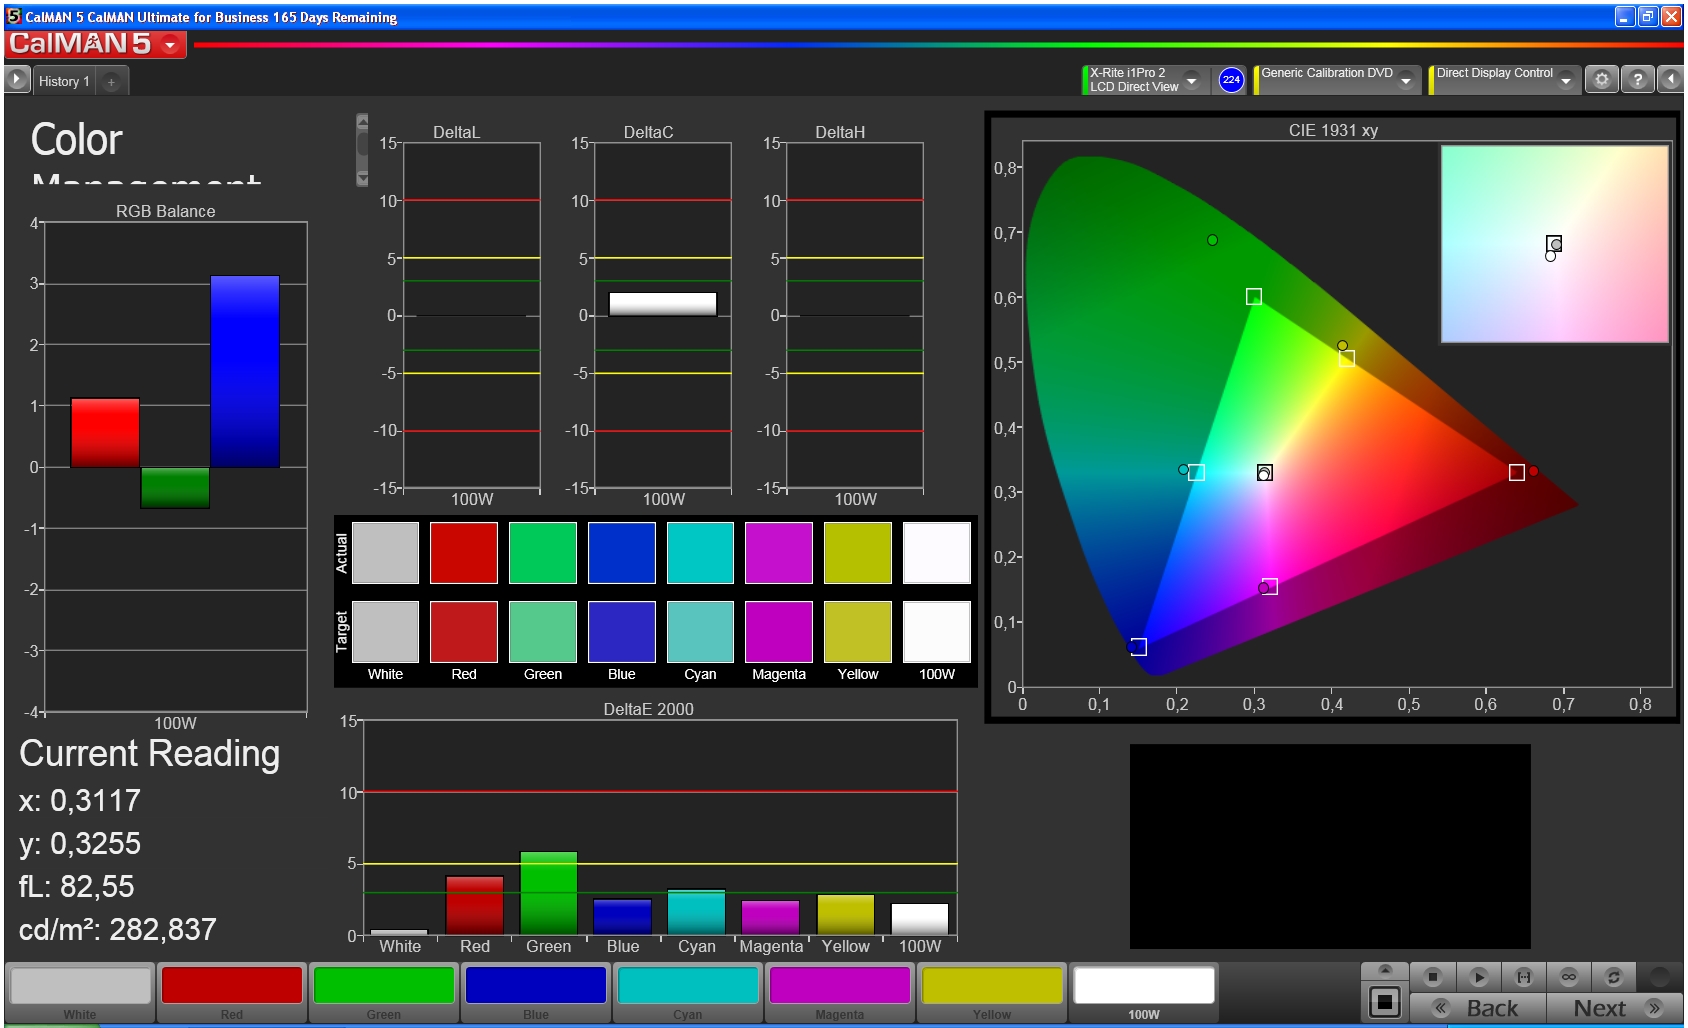Click the black pattern preview window

(x=1330, y=846)
